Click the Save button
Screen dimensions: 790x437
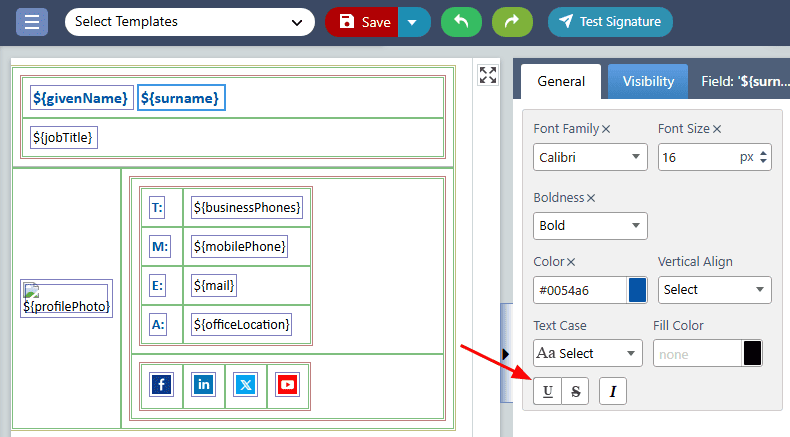[x=363, y=21]
